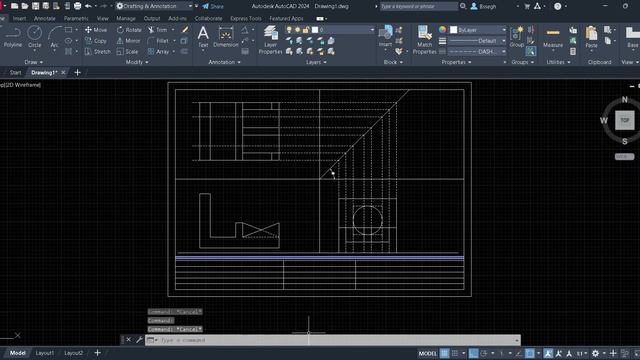Click the Trim tool
The height and width of the screenshot is (360, 640).
pyautogui.click(x=158, y=30)
